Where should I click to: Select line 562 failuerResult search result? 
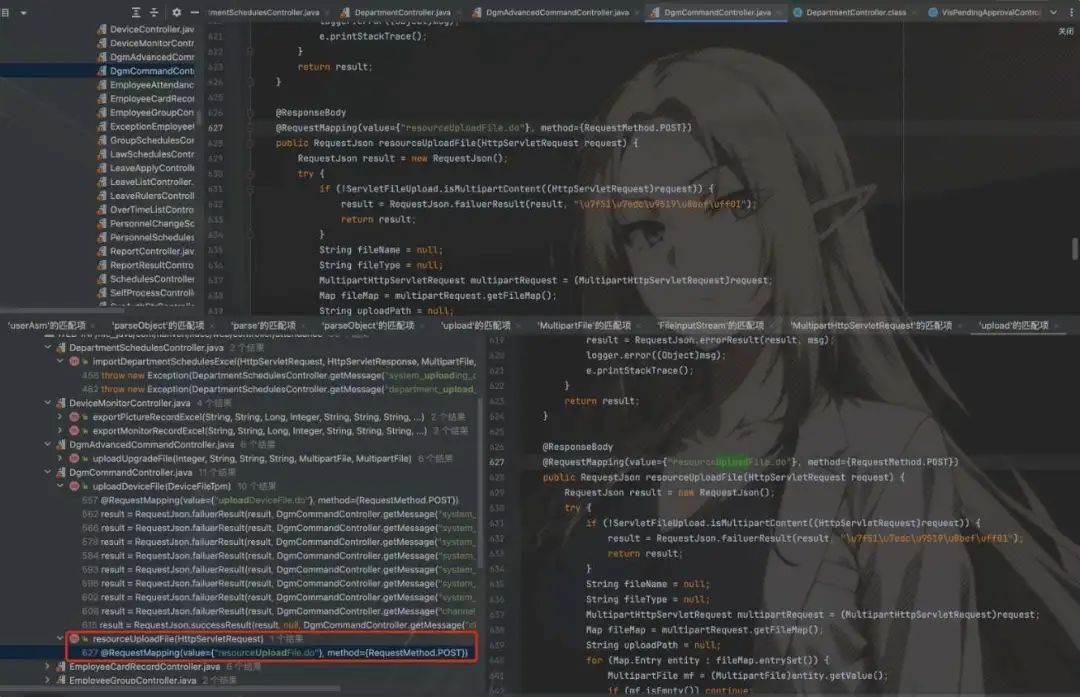click(x=279, y=514)
